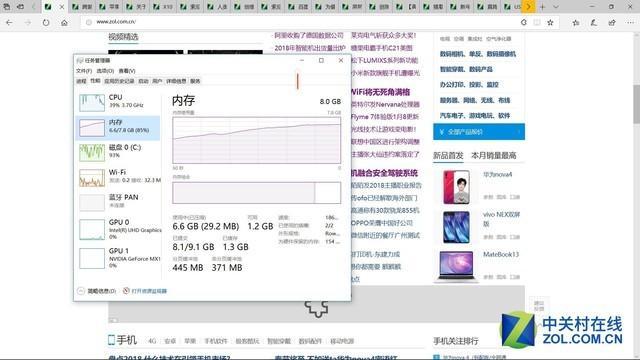The image size is (640, 360).
Task: Select the CPU performance item
Action: pyautogui.click(x=118, y=102)
